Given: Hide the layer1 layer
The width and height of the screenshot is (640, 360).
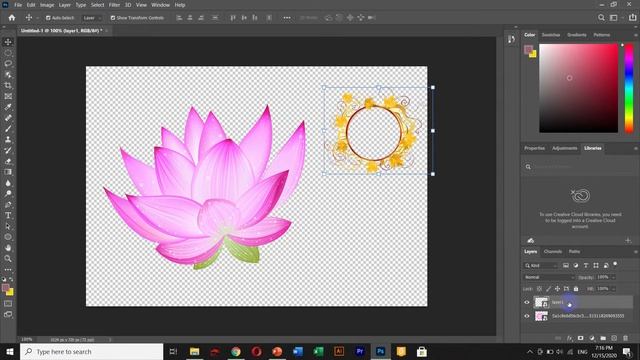Looking at the screenshot, I should coord(527,302).
